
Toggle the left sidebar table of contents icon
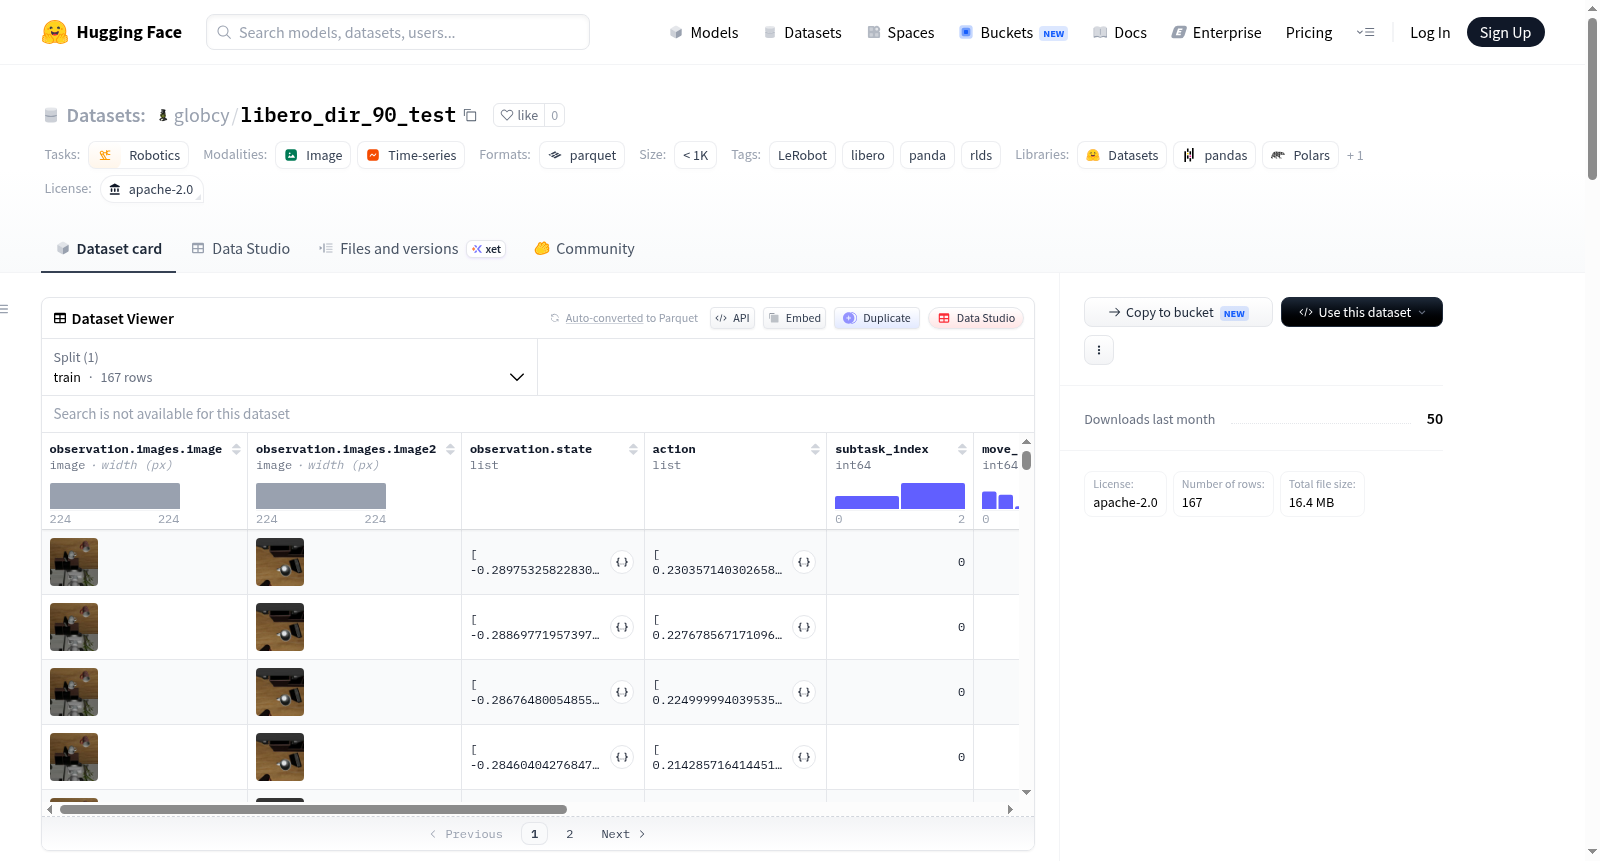tap(4, 309)
